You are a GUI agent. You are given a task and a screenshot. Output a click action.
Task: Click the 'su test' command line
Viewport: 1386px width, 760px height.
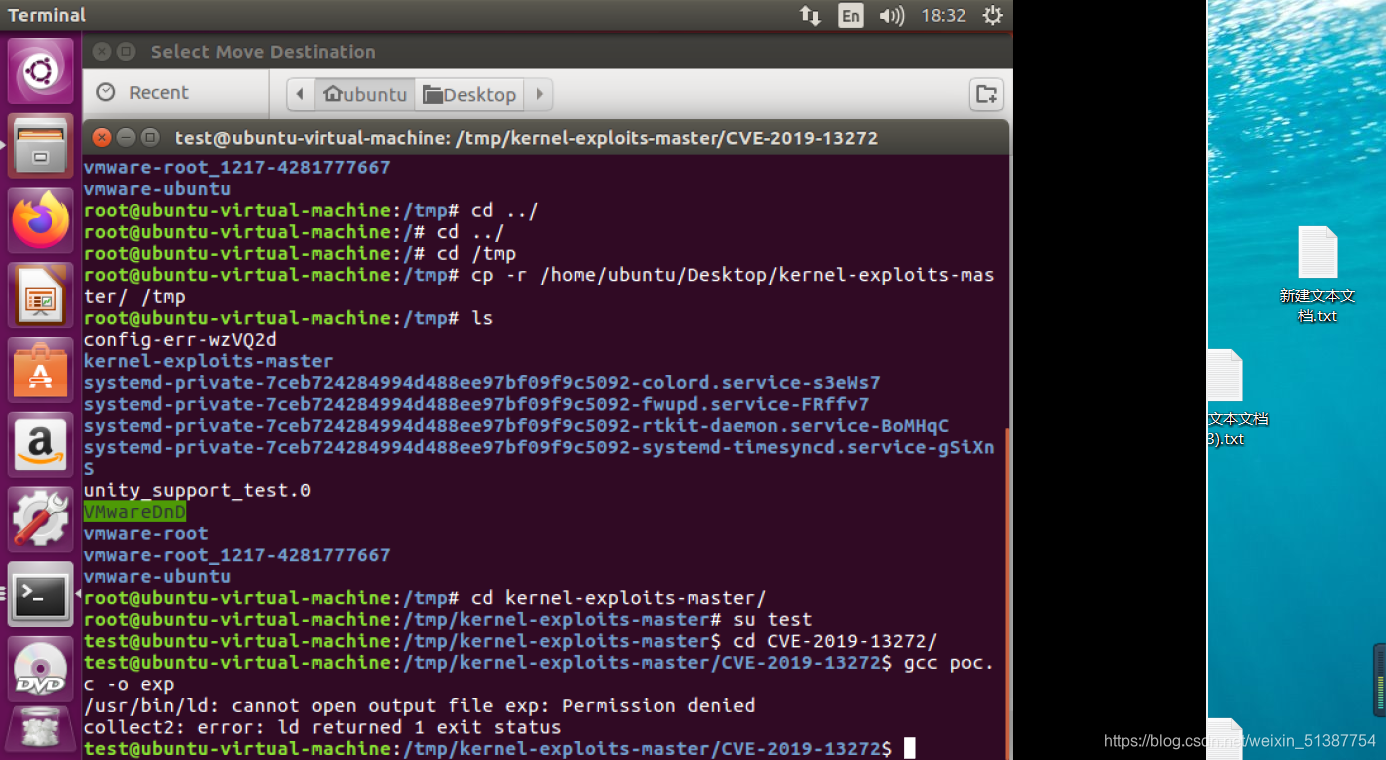point(448,620)
